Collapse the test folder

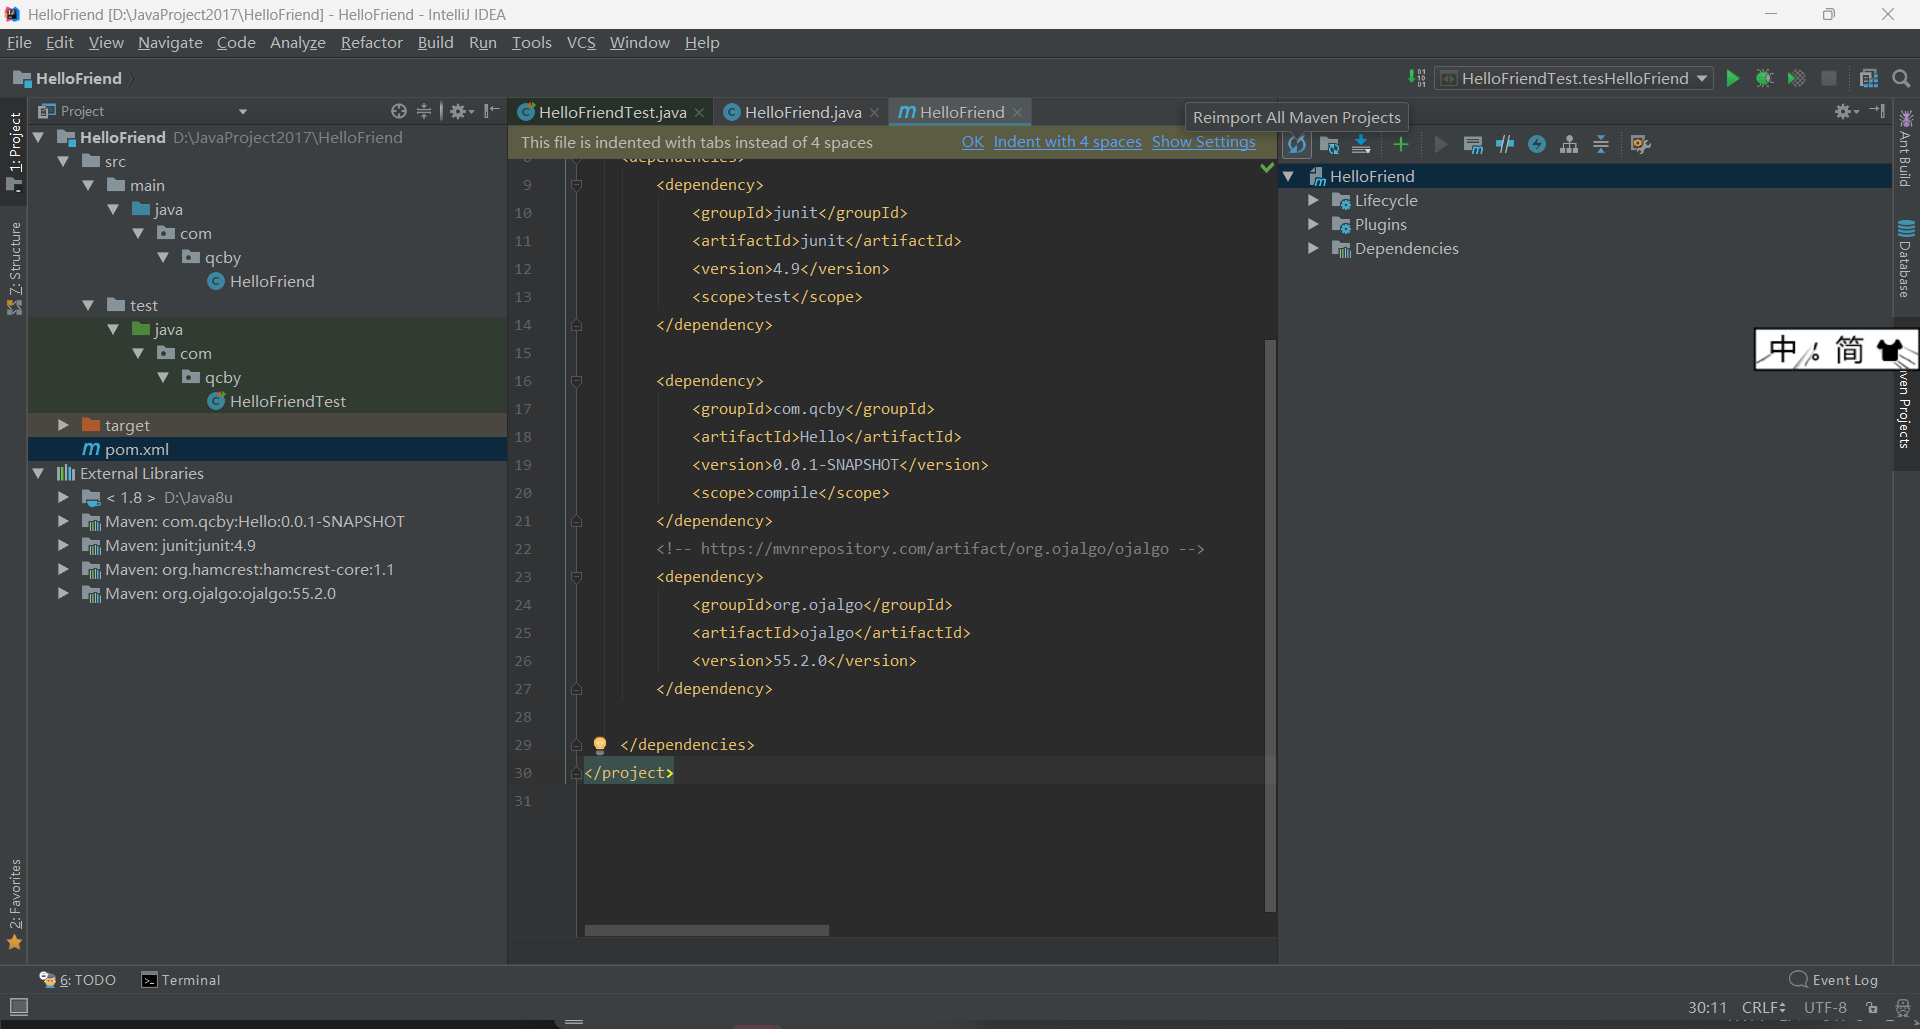(88, 305)
